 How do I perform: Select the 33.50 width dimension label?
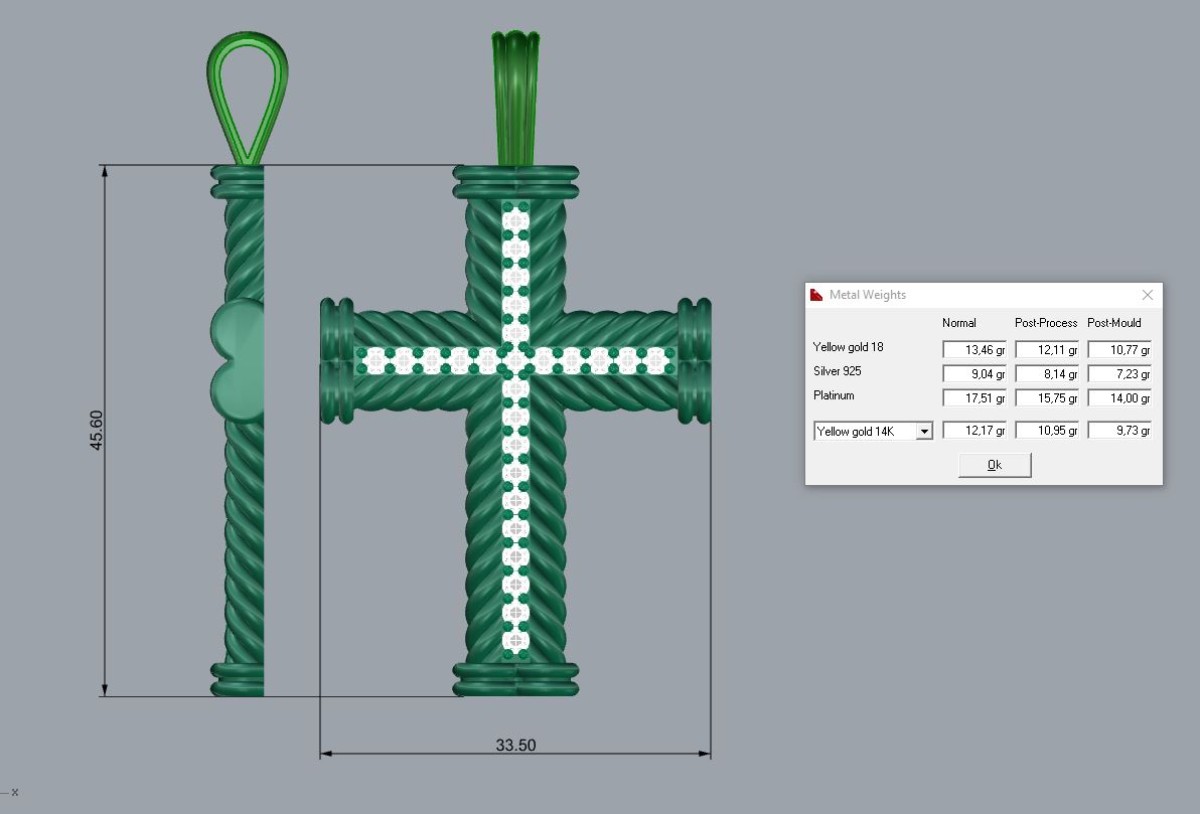pyautogui.click(x=515, y=745)
